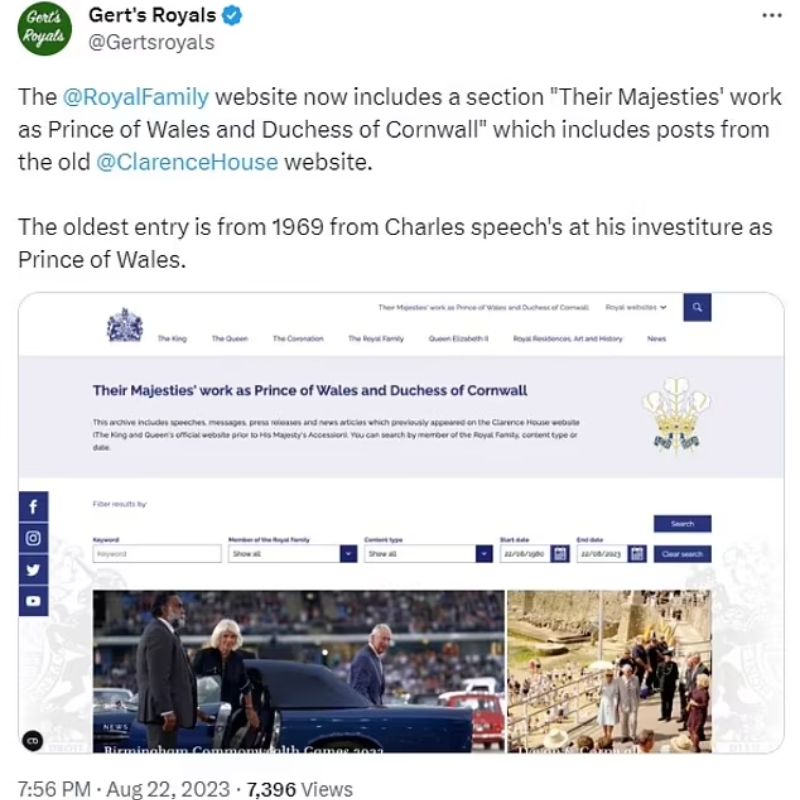Click the YouTube sidebar icon

click(33, 600)
